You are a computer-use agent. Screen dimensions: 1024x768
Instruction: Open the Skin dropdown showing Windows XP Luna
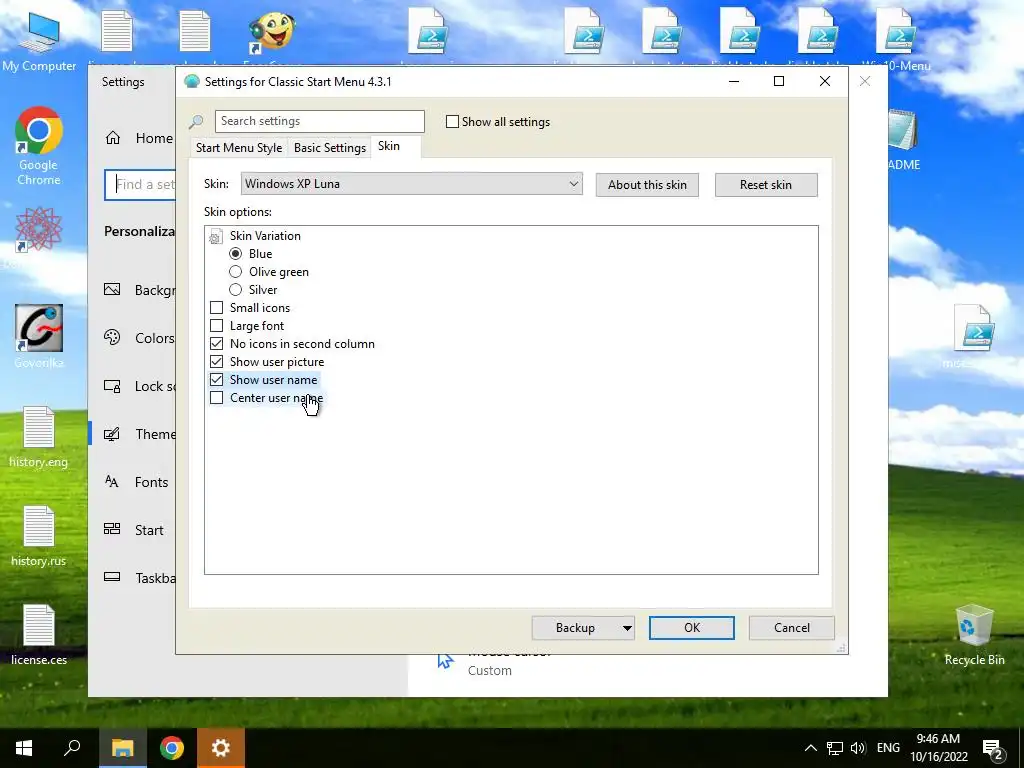(411, 184)
